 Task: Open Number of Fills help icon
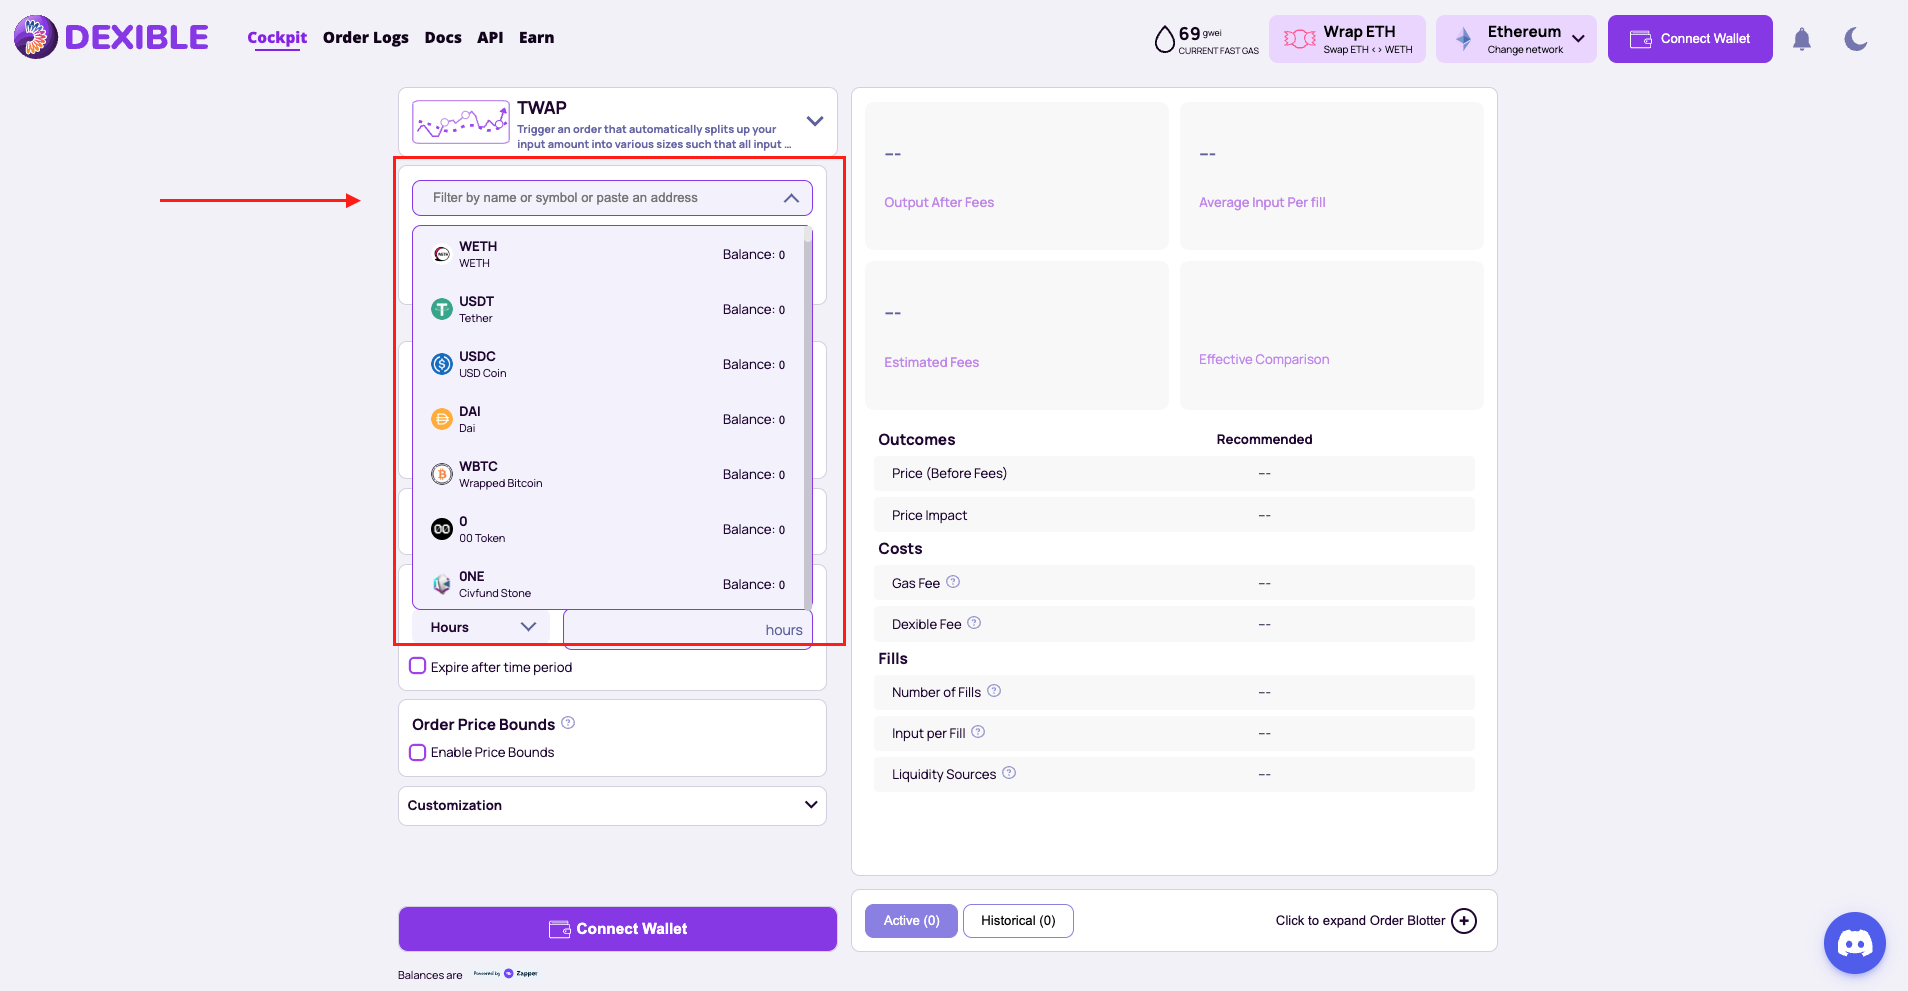click(994, 691)
